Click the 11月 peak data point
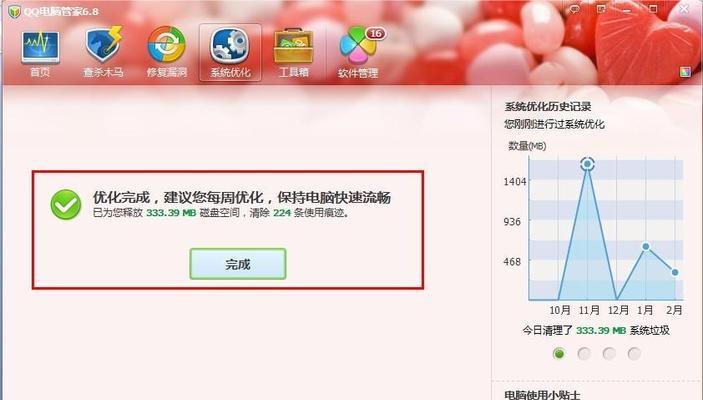 pyautogui.click(x=587, y=164)
